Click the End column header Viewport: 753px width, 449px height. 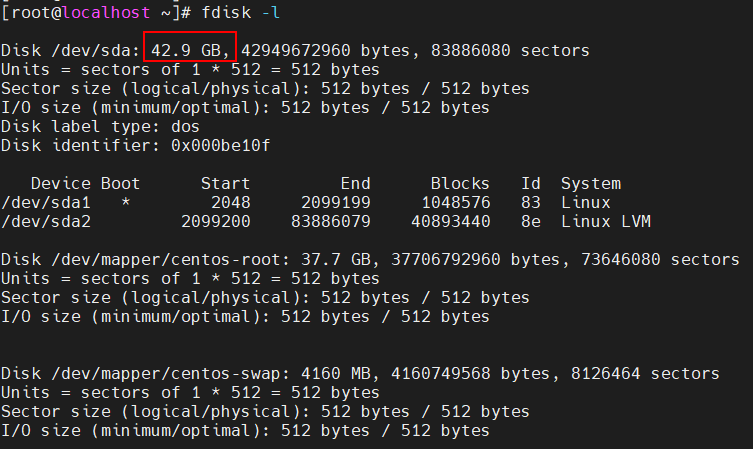click(x=355, y=183)
